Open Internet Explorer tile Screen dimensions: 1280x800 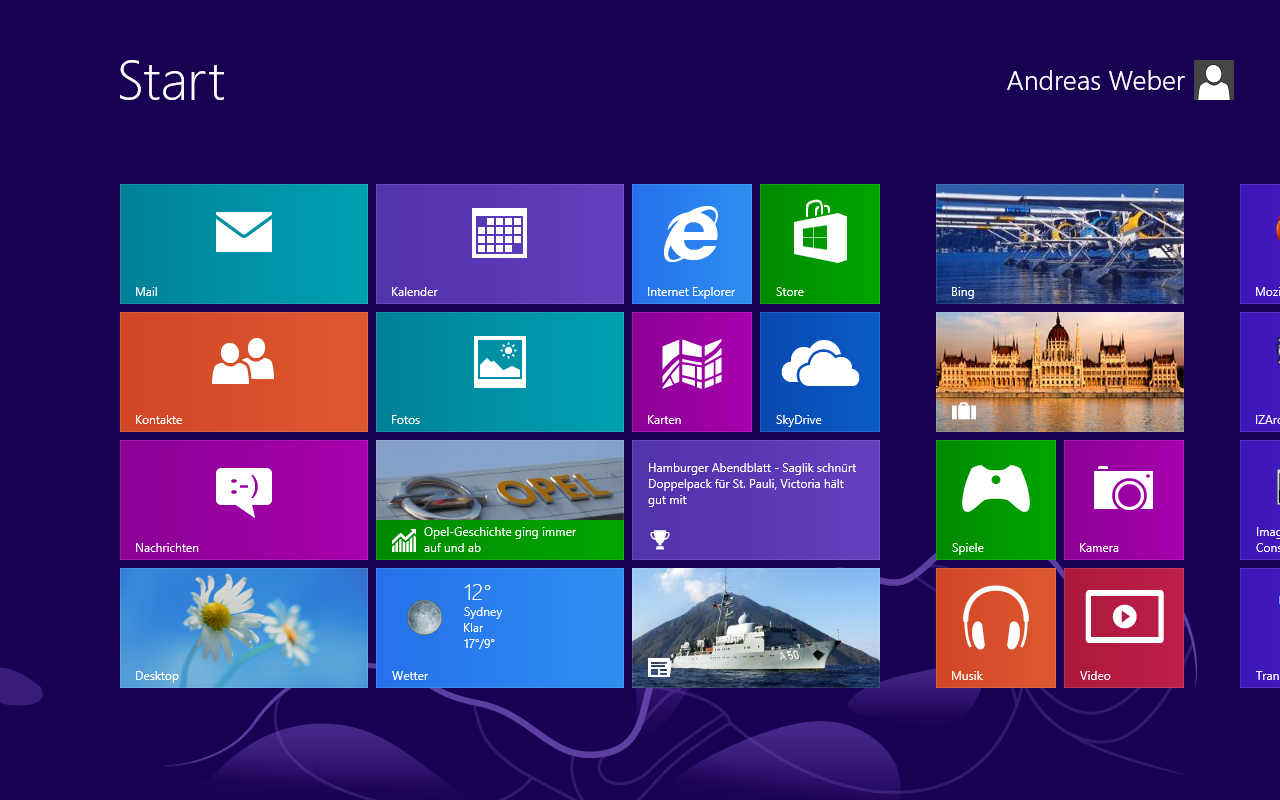pyautogui.click(x=692, y=243)
